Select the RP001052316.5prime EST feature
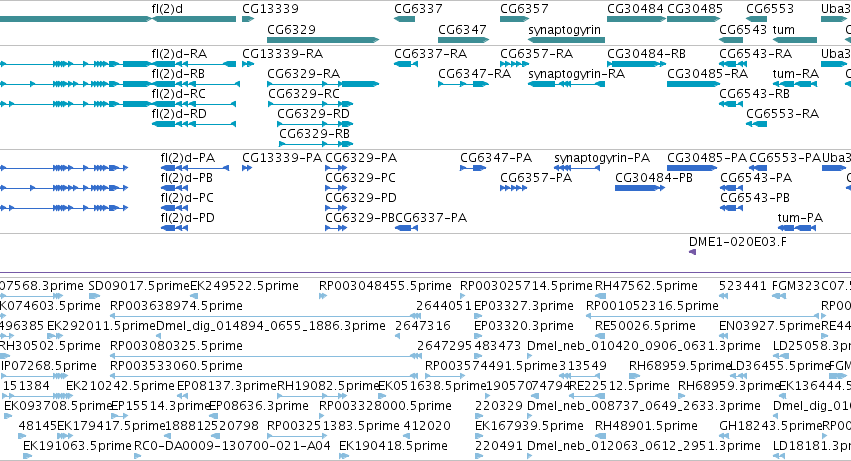The height and width of the screenshot is (461, 851). [702, 316]
